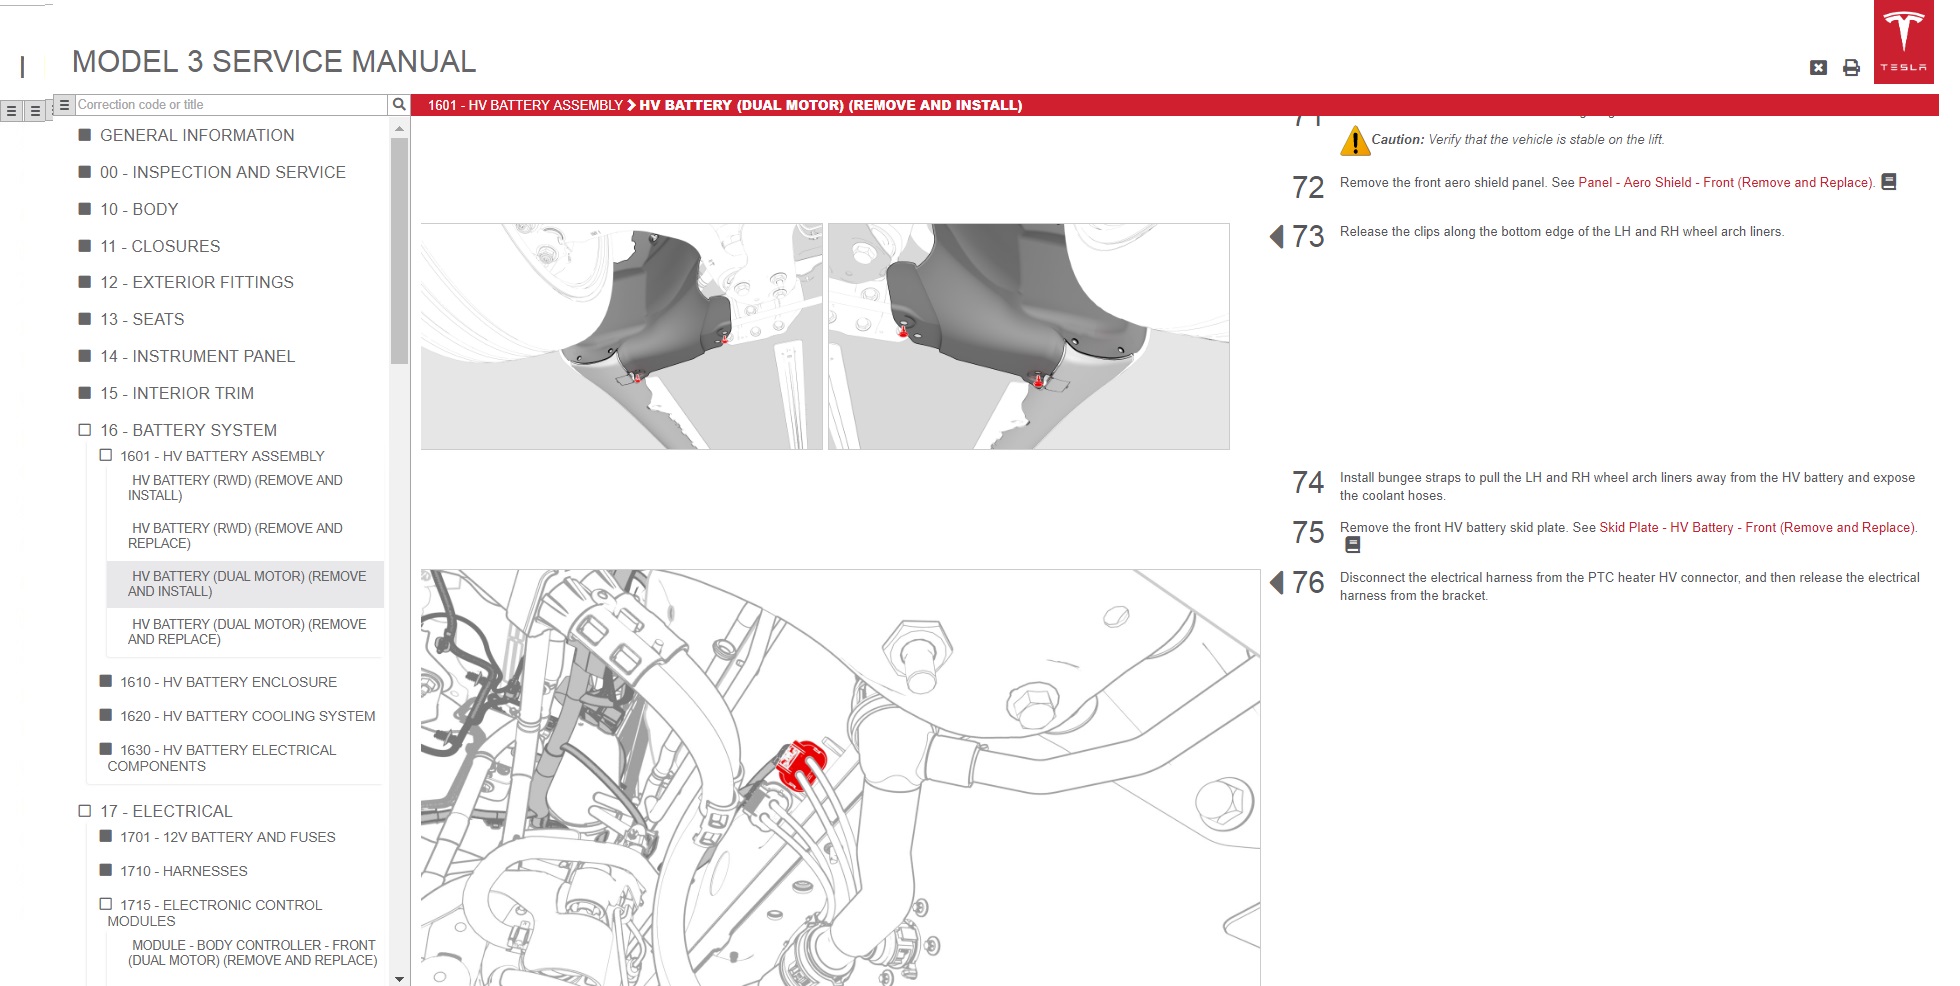Click the arrow marker beside step 73
Image resolution: width=1960 pixels, height=986 pixels.
1276,236
